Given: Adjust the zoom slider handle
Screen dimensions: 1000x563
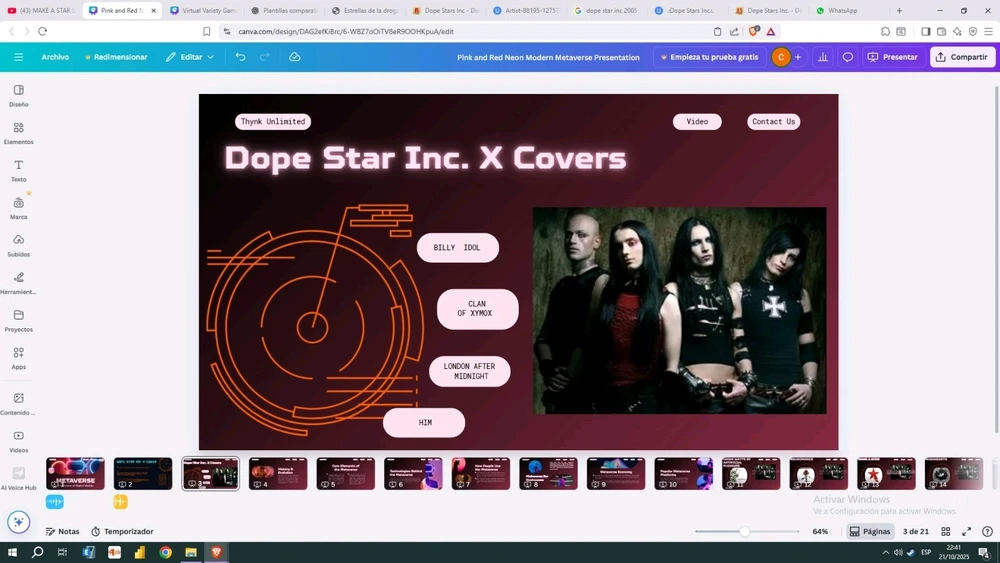Looking at the screenshot, I should click(744, 532).
